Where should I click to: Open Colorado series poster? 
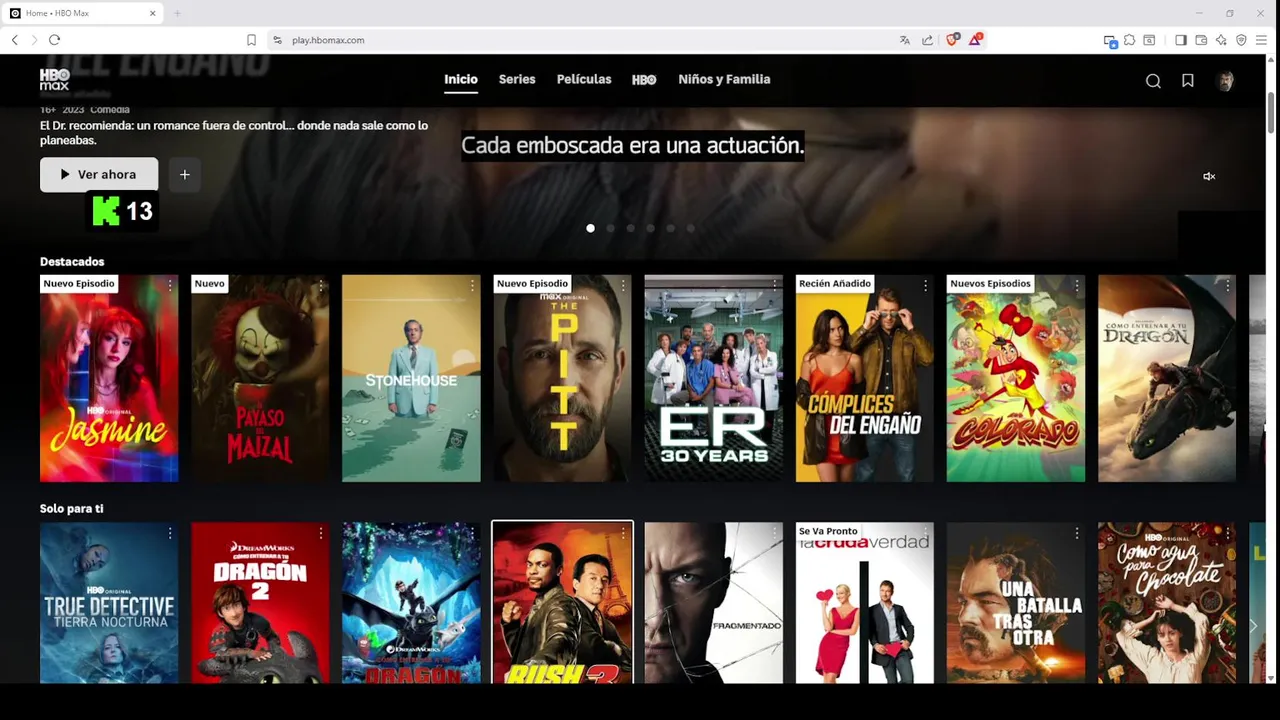(1016, 378)
